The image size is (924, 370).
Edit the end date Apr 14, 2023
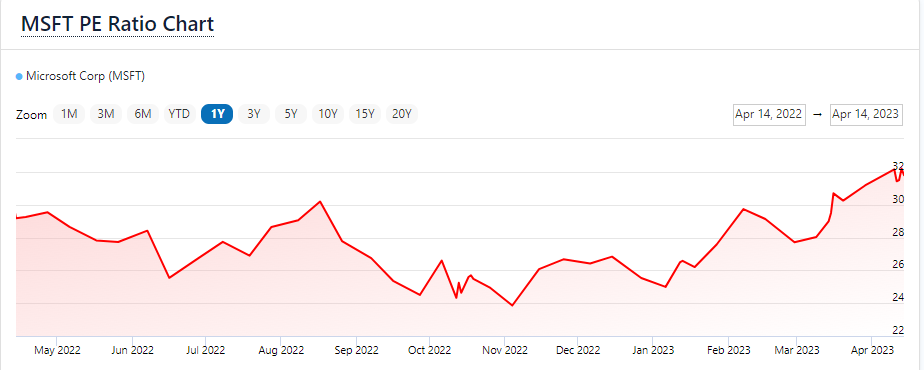[866, 114]
